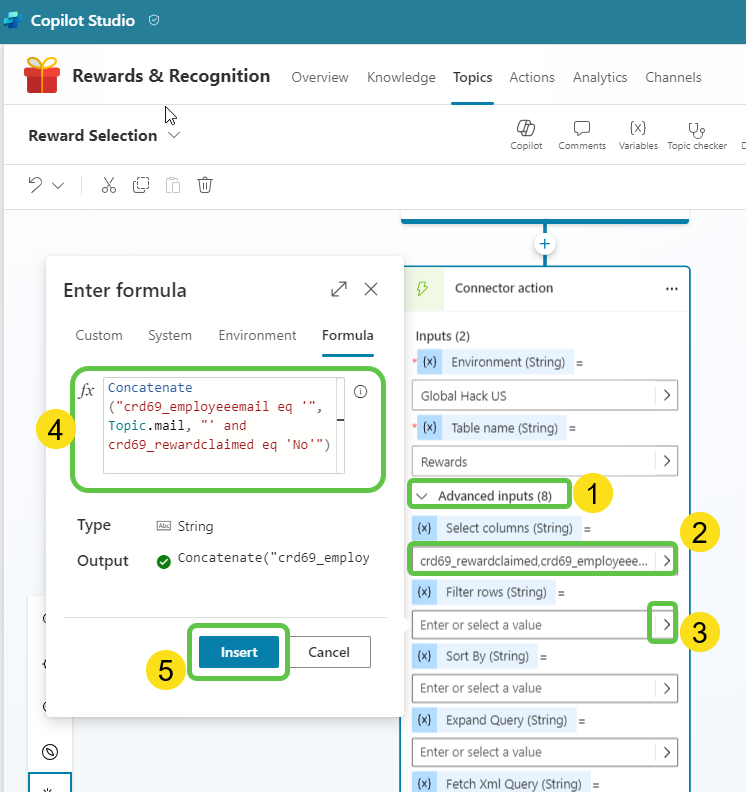Screen dimensions: 746x792
Task: Click the Cut scissors icon
Action: [x=109, y=185]
